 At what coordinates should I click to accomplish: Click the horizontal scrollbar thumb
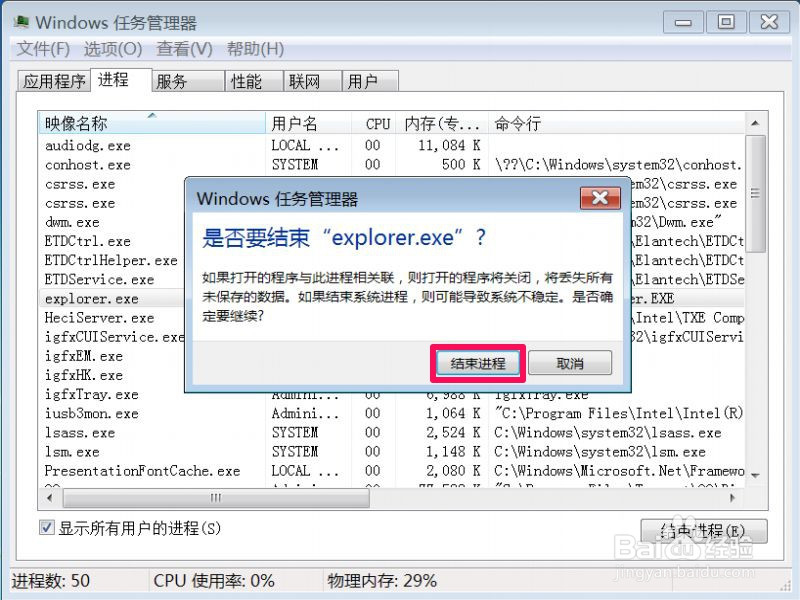[x=216, y=497]
